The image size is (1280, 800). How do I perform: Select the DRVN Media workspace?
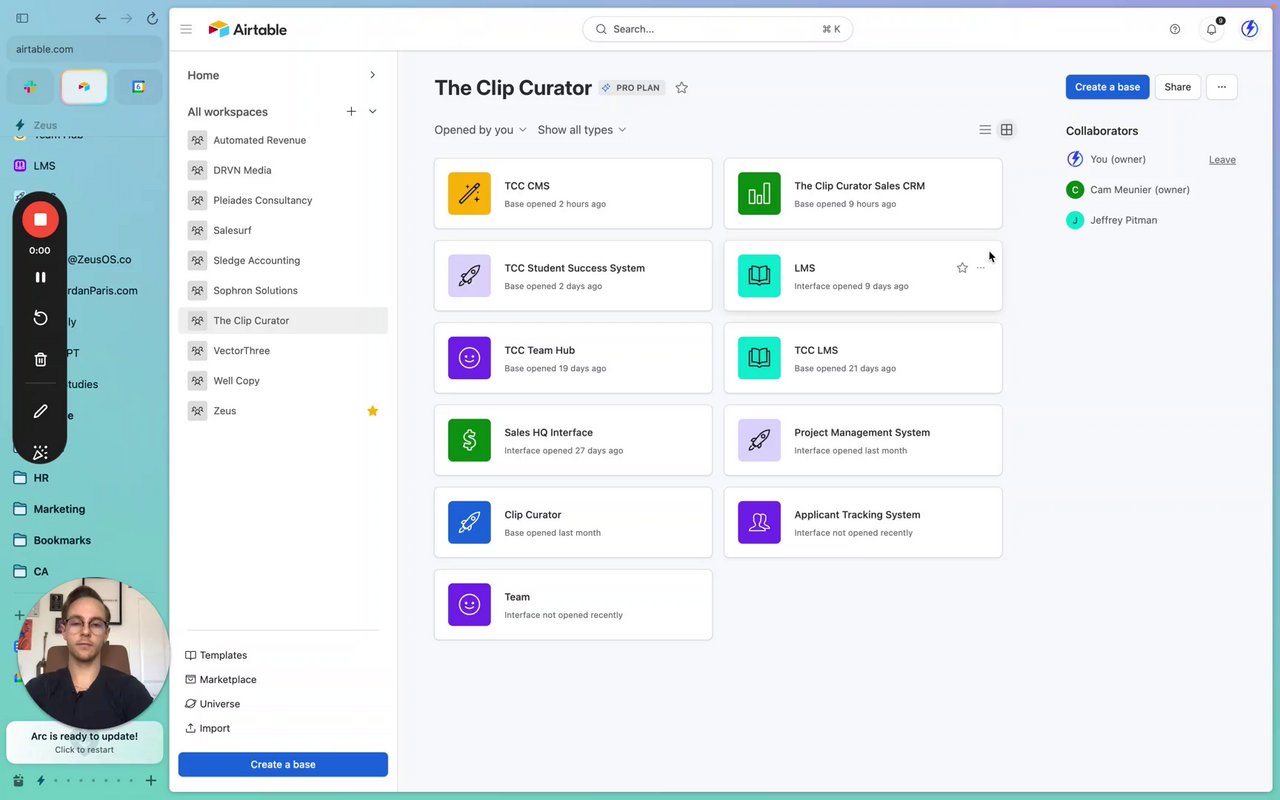coord(283,170)
